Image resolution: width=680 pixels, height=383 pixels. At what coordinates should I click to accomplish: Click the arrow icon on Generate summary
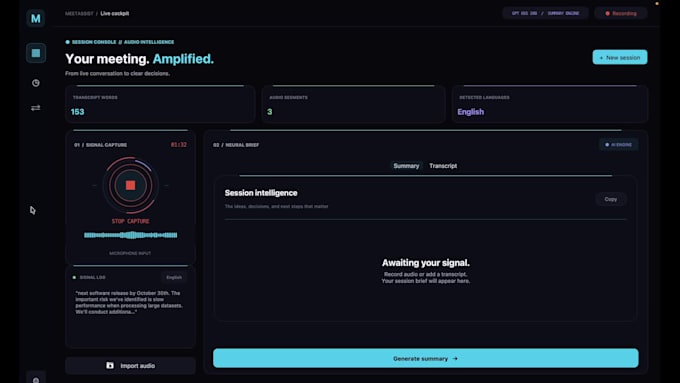(455, 359)
